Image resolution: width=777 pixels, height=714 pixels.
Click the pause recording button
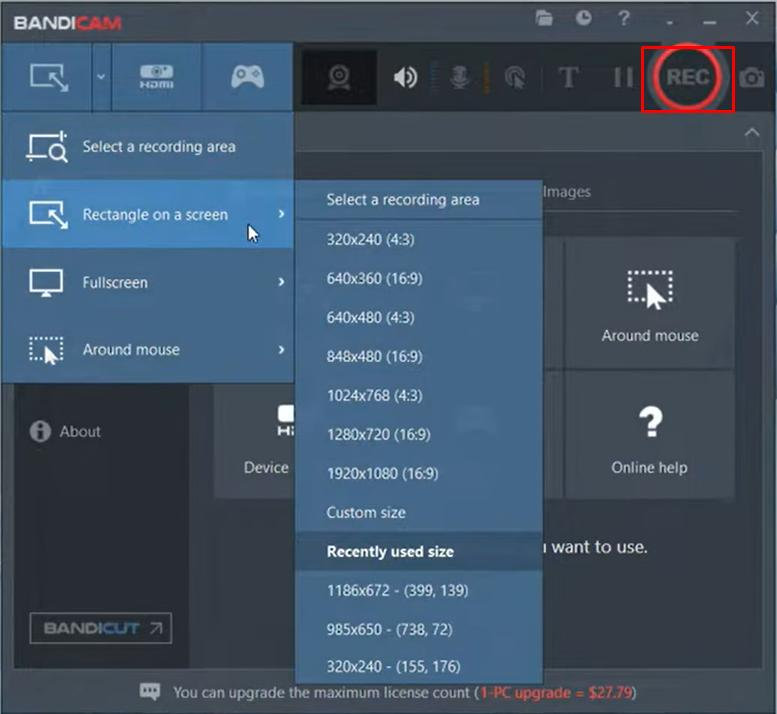point(623,77)
